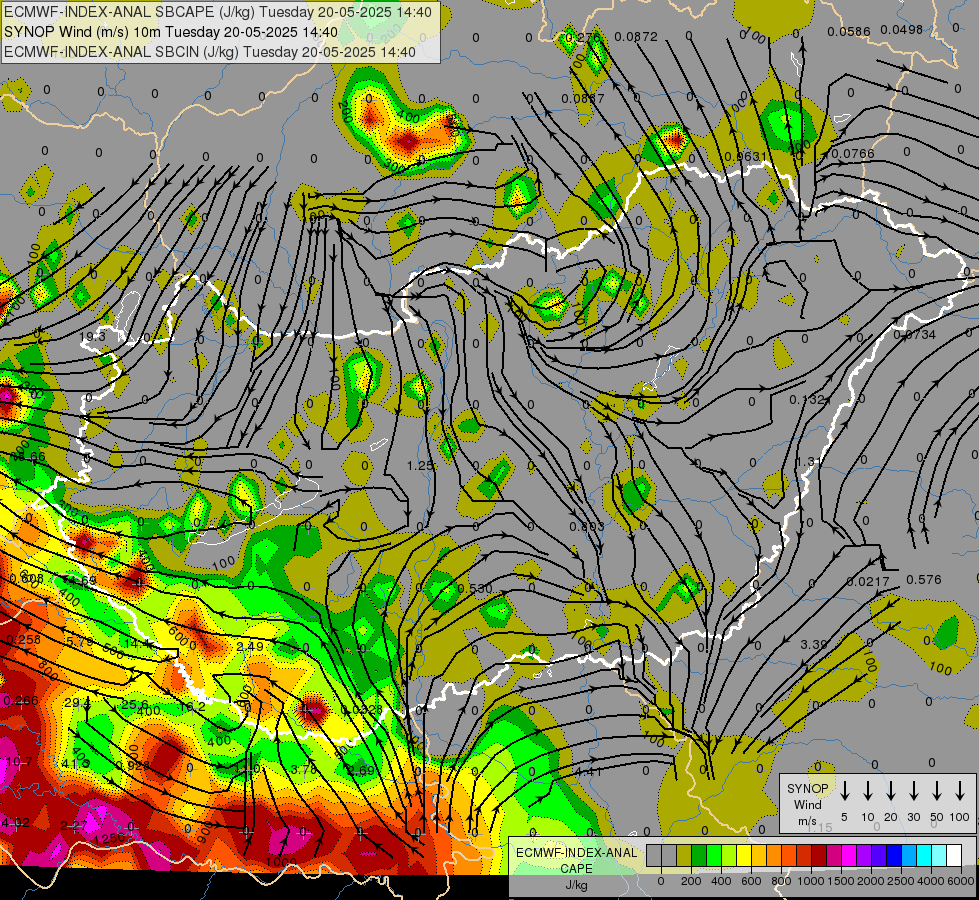Screen dimensions: 979x900
Task: Click the 200 tick label on CAPE scale
Action: click(691, 881)
